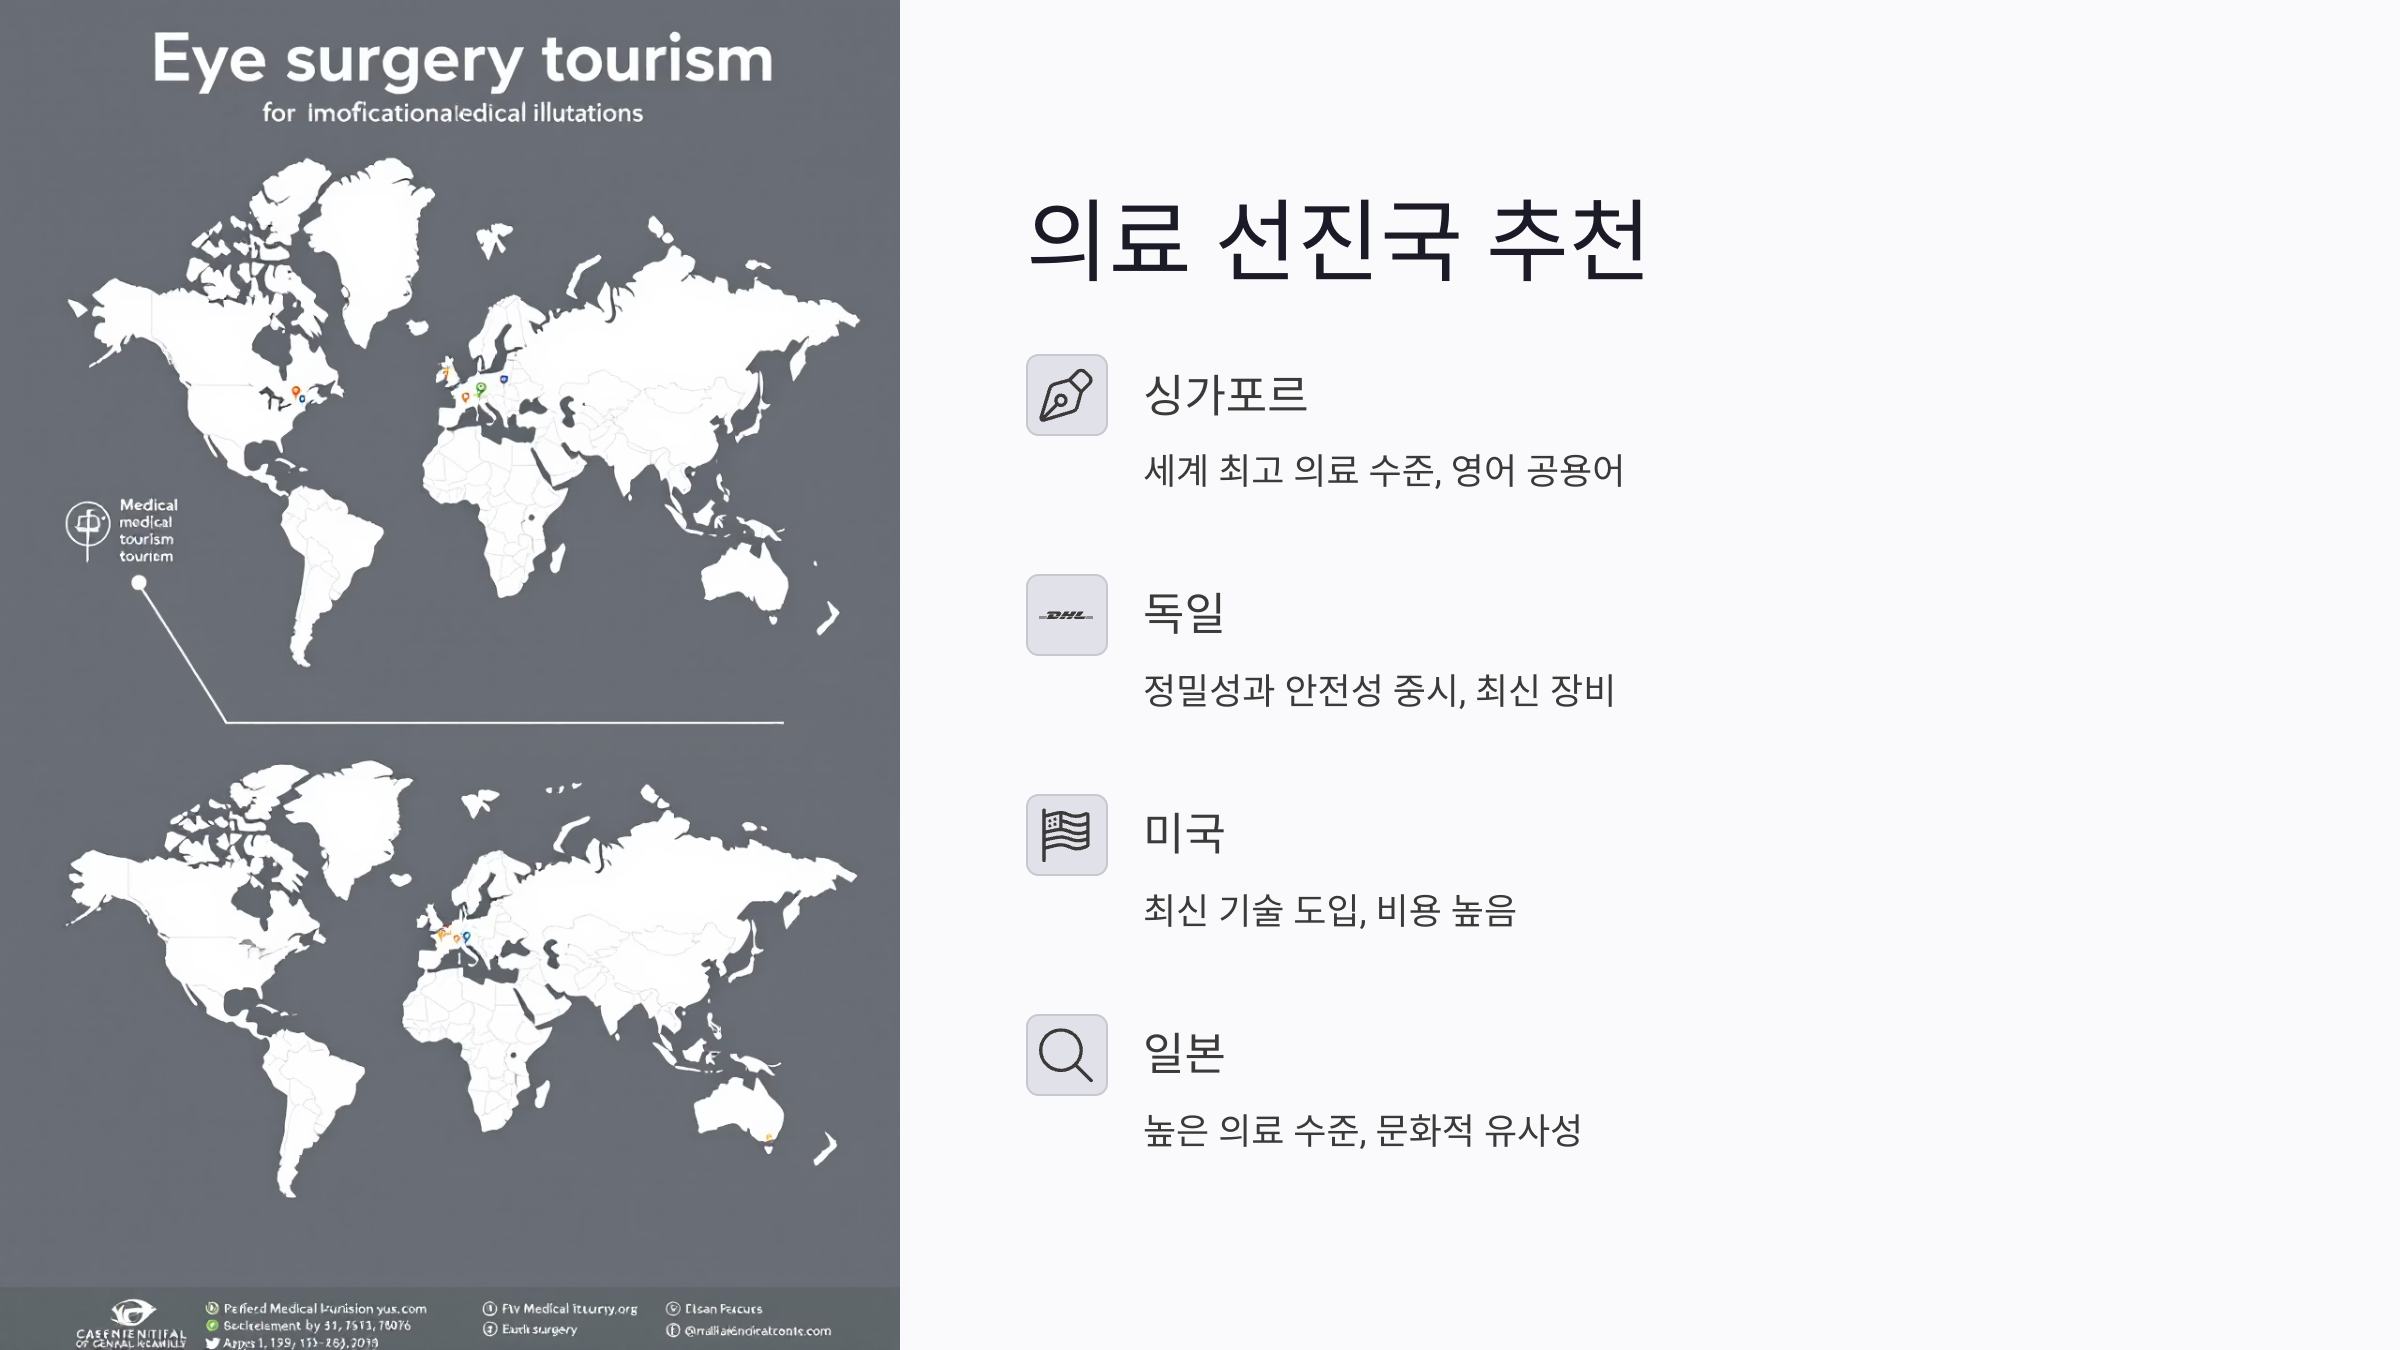Click the green map pin over Europe
The width and height of the screenshot is (2400, 1350).
point(481,389)
